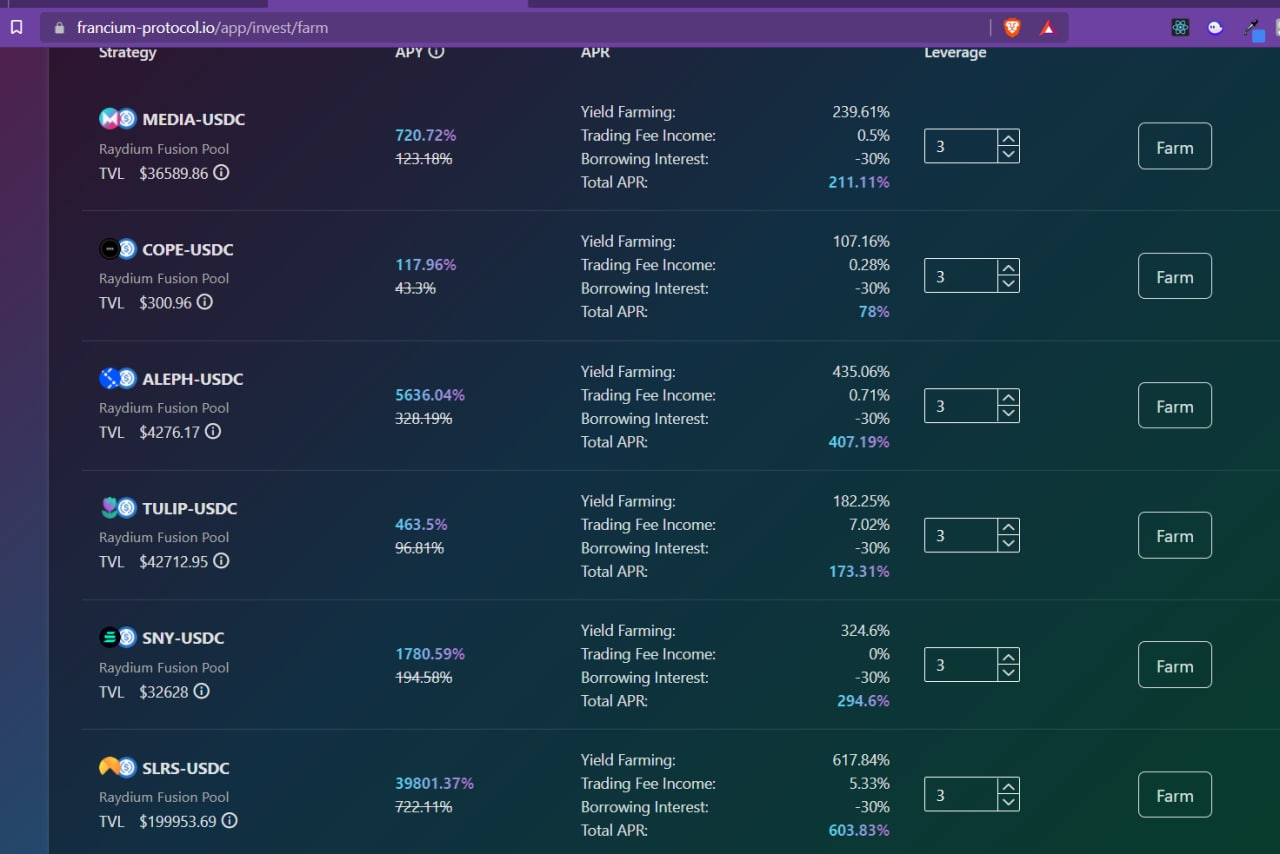Open the React Developer Tools extension
1280x854 pixels.
[1180, 28]
